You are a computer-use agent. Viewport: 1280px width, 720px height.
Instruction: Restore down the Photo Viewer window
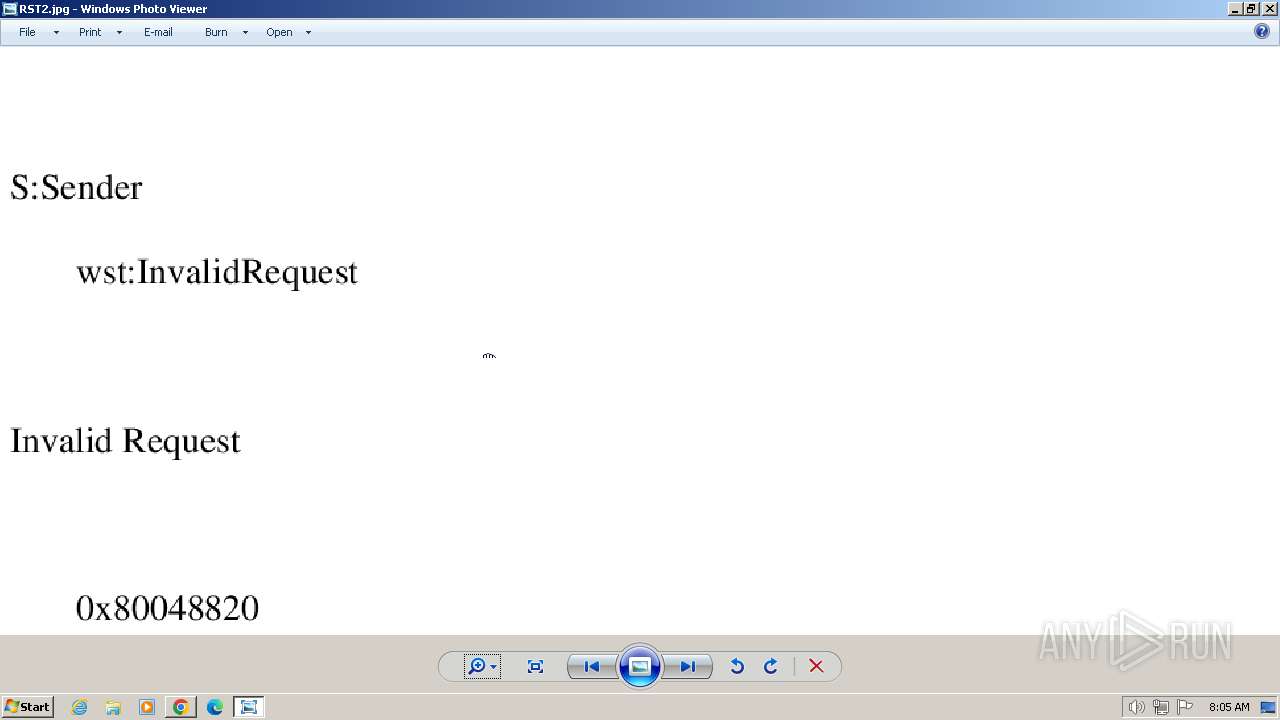coord(1251,9)
